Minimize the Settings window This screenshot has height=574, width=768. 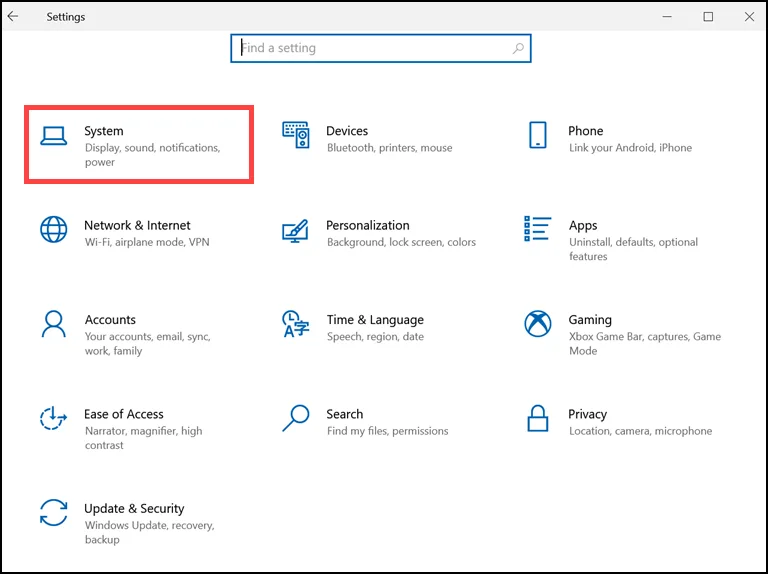tap(667, 16)
